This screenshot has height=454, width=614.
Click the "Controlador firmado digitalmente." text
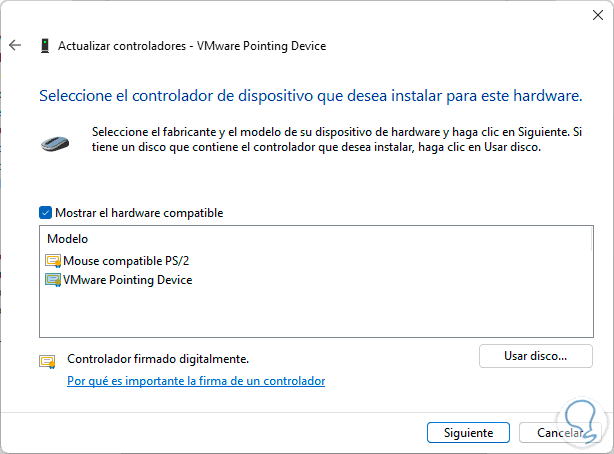(157, 358)
